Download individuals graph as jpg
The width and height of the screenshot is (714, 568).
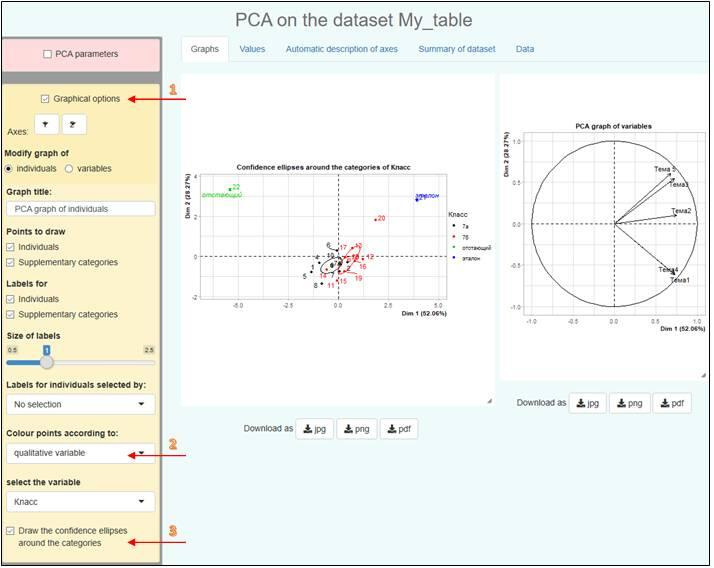click(316, 429)
